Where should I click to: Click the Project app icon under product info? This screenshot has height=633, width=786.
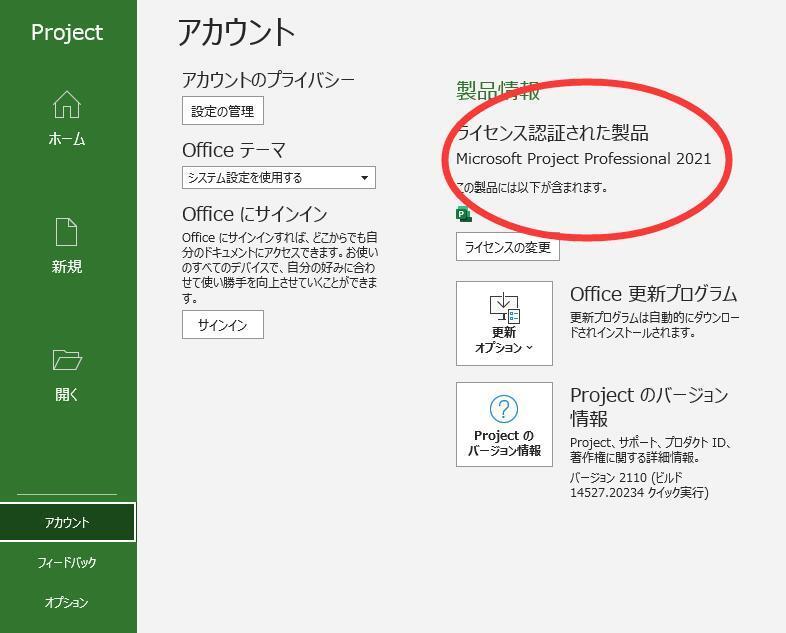click(464, 214)
